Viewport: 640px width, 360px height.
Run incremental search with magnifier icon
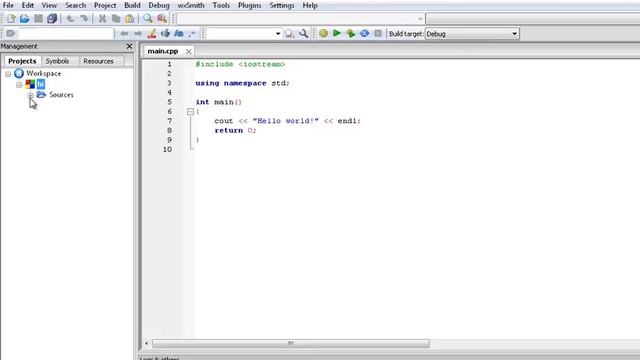(289, 33)
